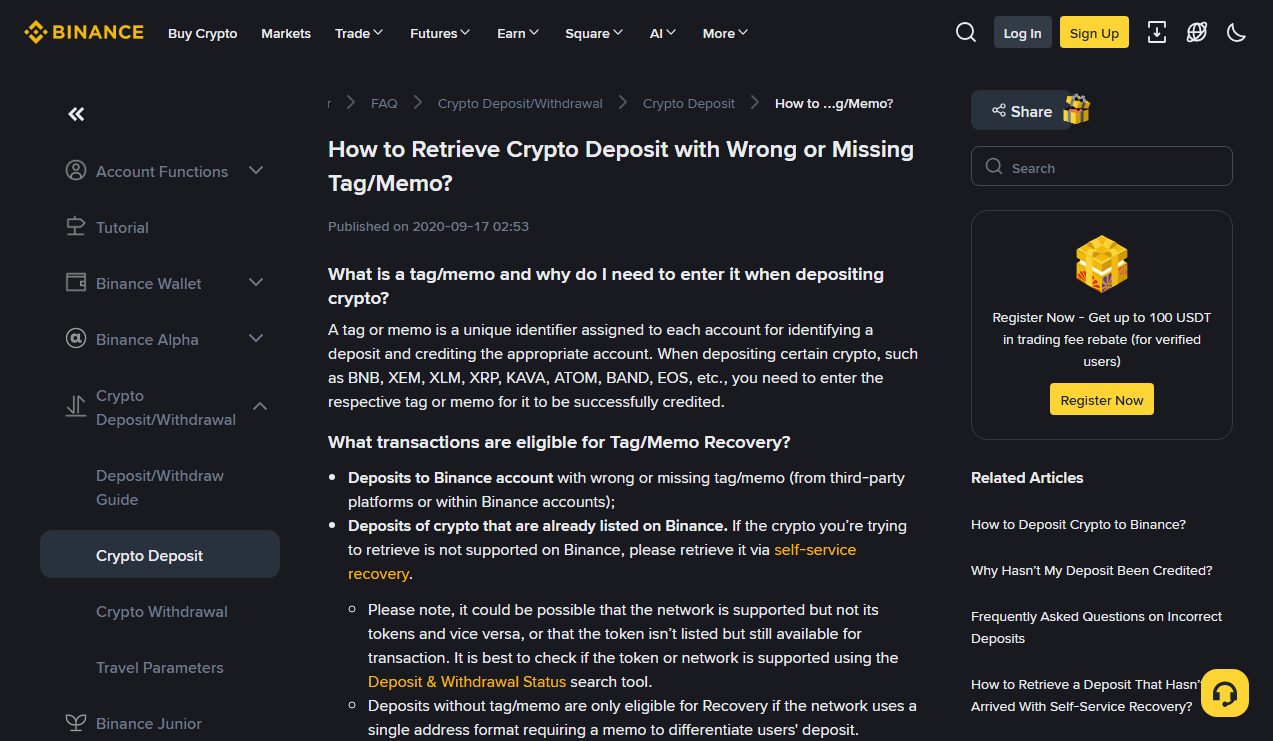The width and height of the screenshot is (1273, 741).
Task: Collapse the Crypto Deposit/Withdrawal chevron
Action: (260, 406)
